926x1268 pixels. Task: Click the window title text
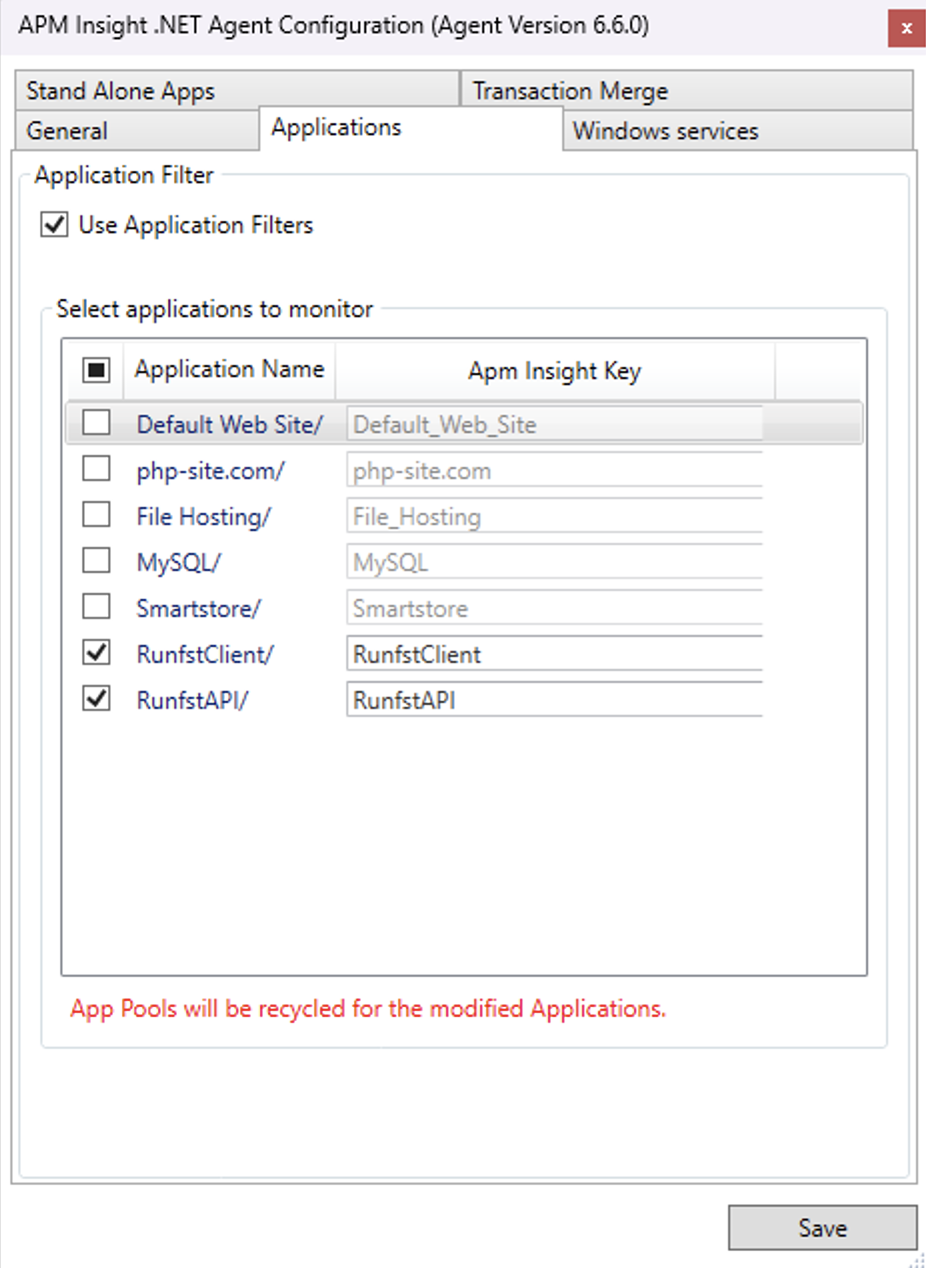(334, 26)
